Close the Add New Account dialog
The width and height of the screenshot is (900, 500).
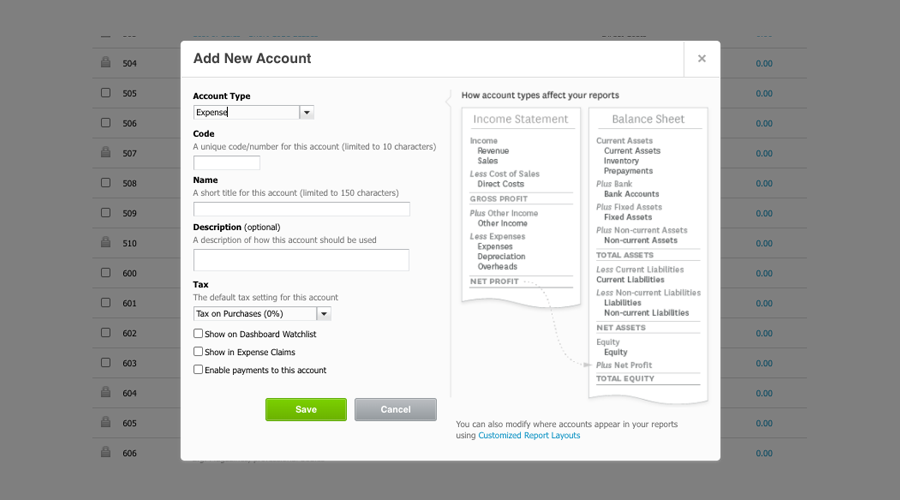click(x=701, y=59)
